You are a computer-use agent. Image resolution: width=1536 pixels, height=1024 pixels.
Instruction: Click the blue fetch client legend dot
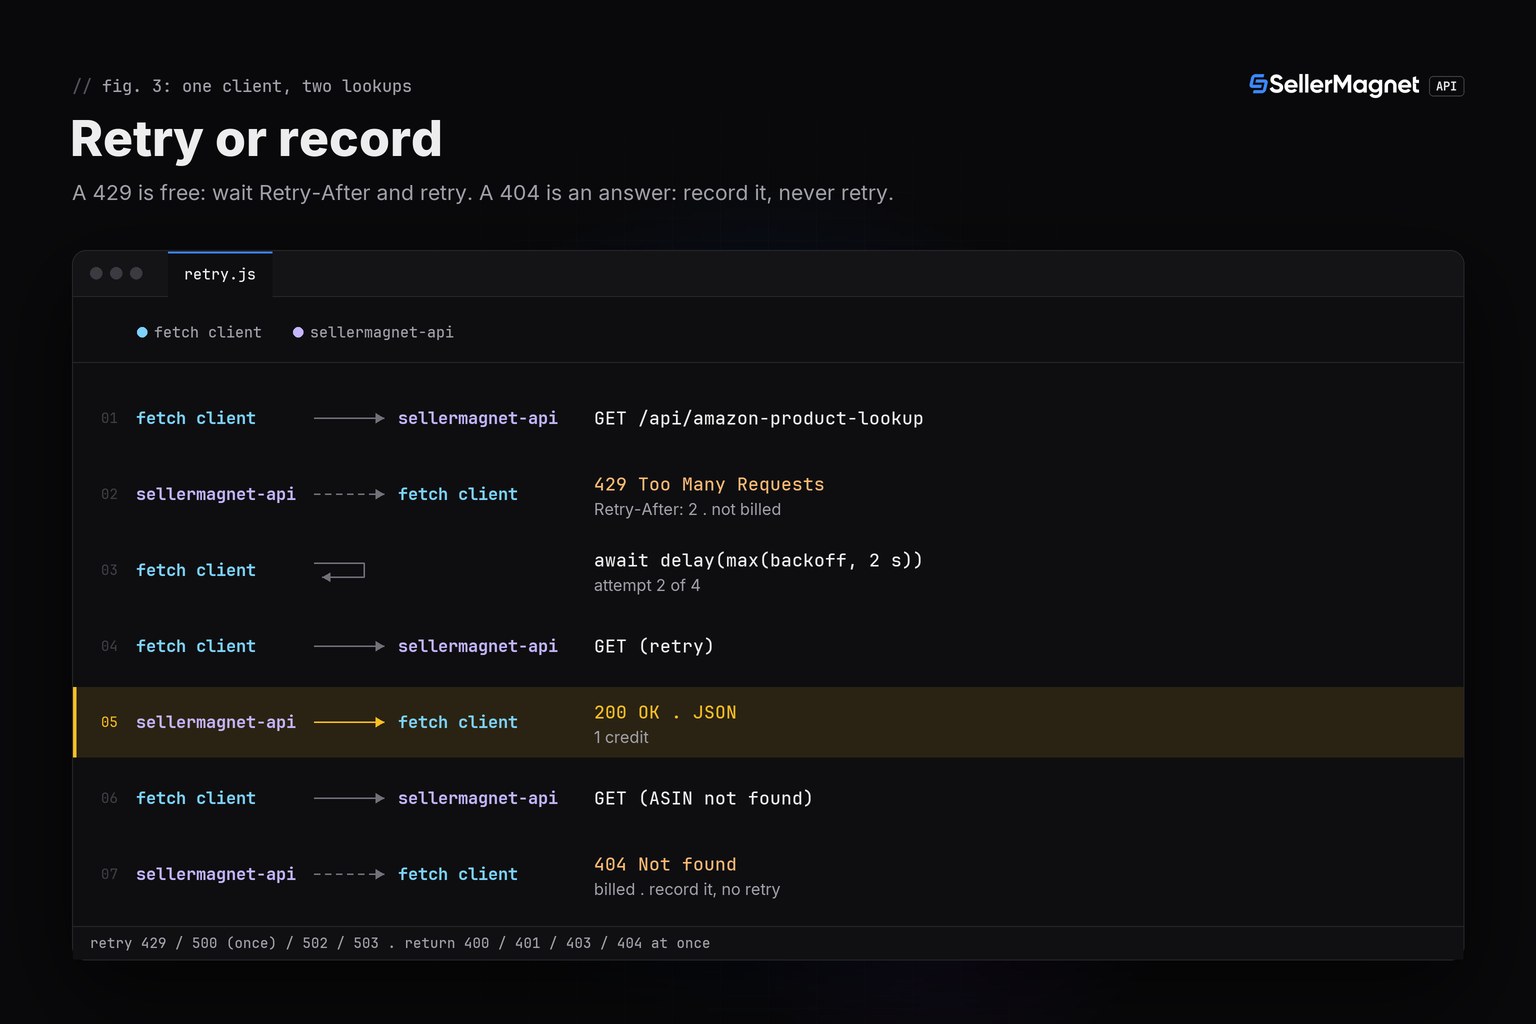142,332
